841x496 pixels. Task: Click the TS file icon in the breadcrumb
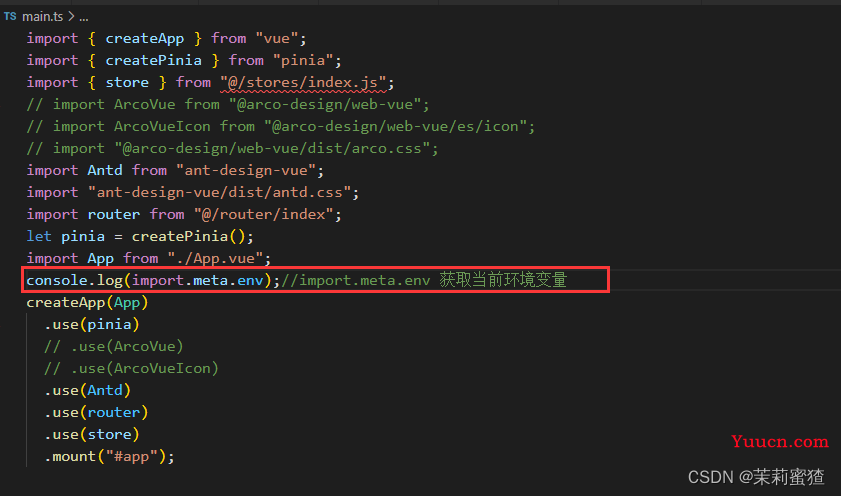click(x=10, y=17)
